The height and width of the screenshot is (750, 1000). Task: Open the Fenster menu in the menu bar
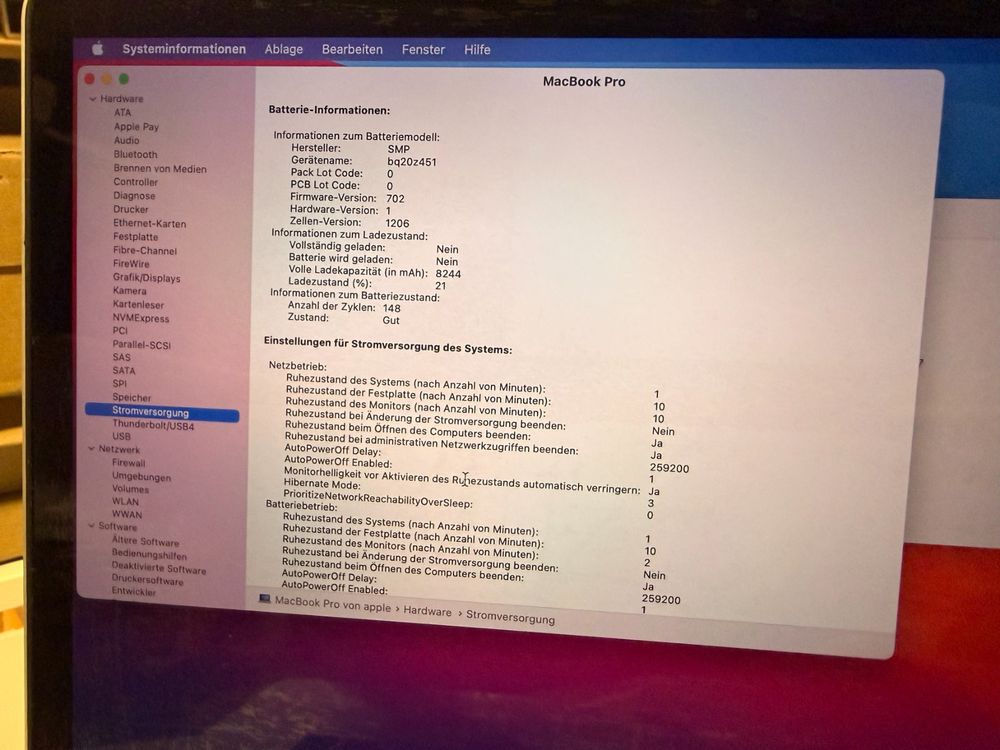coord(422,48)
